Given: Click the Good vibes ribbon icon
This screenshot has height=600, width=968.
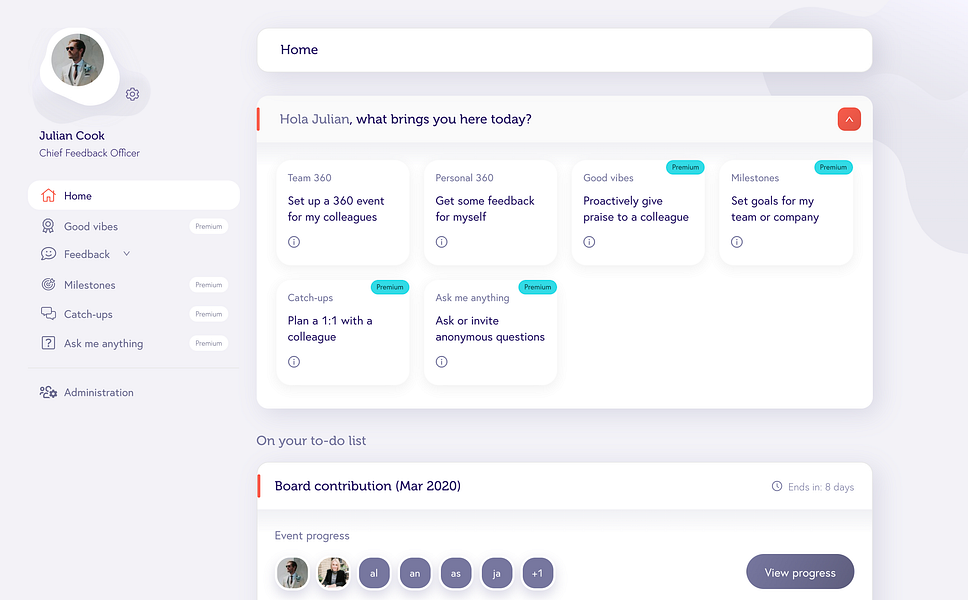Looking at the screenshot, I should click(x=48, y=226).
